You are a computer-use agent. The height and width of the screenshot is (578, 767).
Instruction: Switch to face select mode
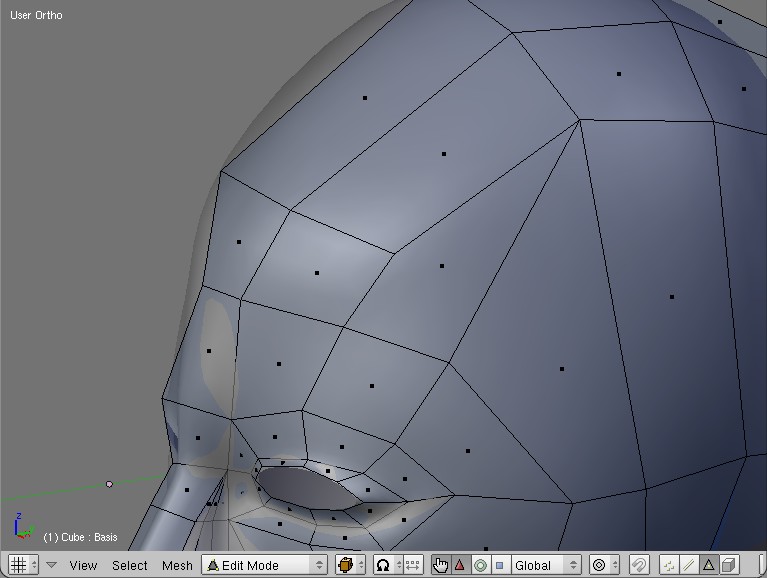[x=708, y=565]
